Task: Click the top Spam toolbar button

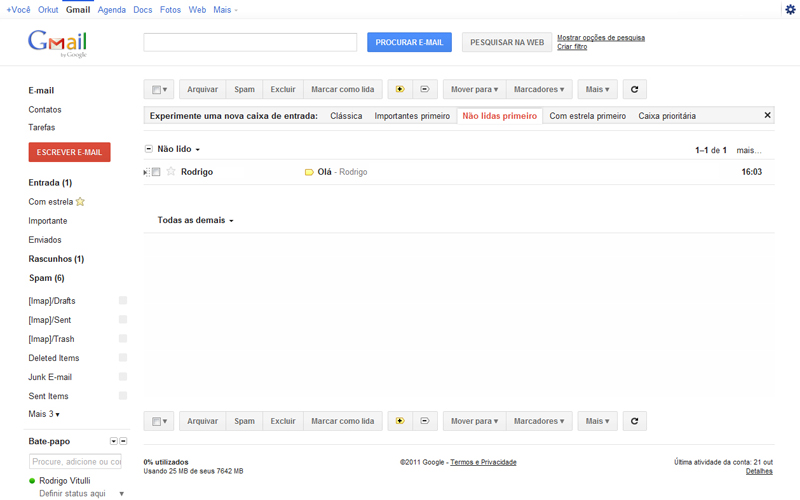Action: pos(244,89)
